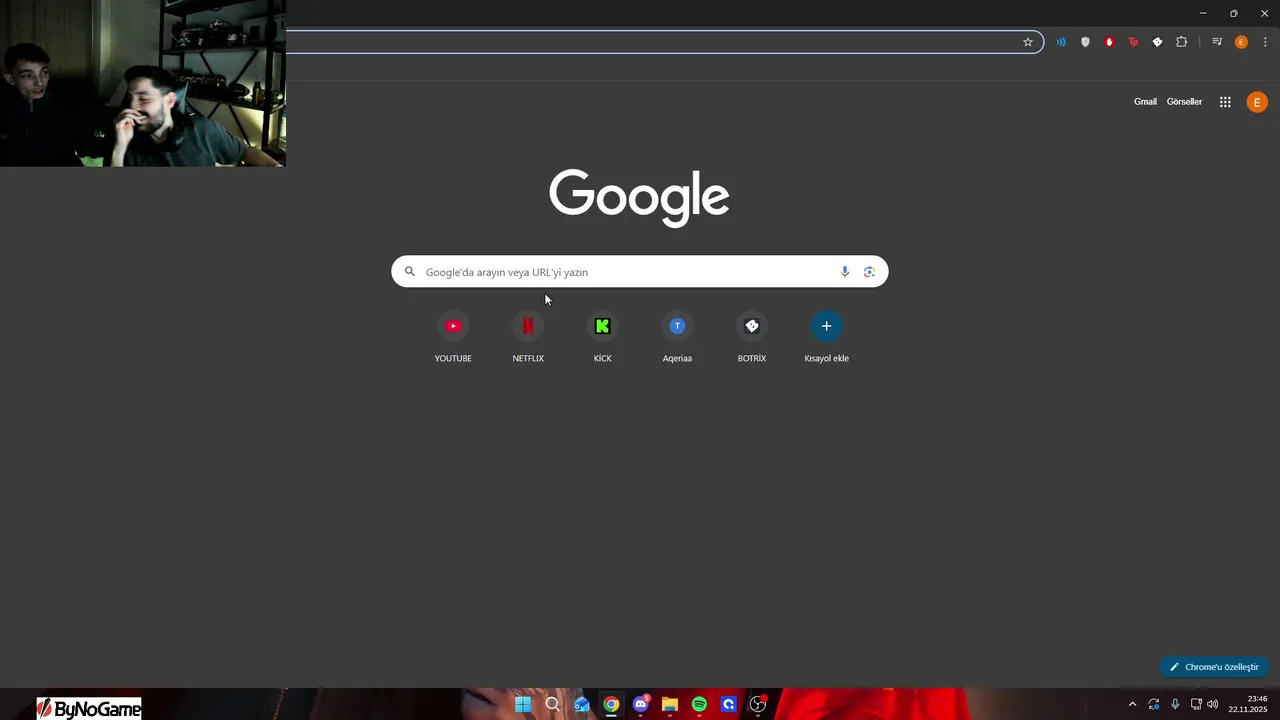Open the red hand blocker extension

point(1109,42)
